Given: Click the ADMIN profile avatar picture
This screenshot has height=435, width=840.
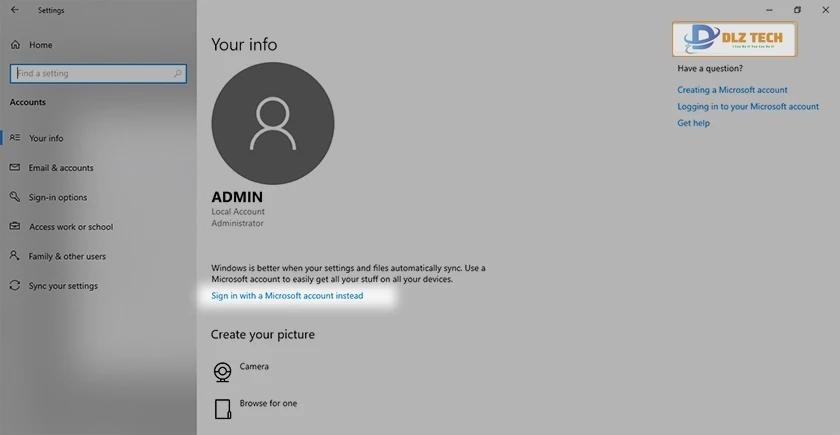Looking at the screenshot, I should [x=273, y=123].
